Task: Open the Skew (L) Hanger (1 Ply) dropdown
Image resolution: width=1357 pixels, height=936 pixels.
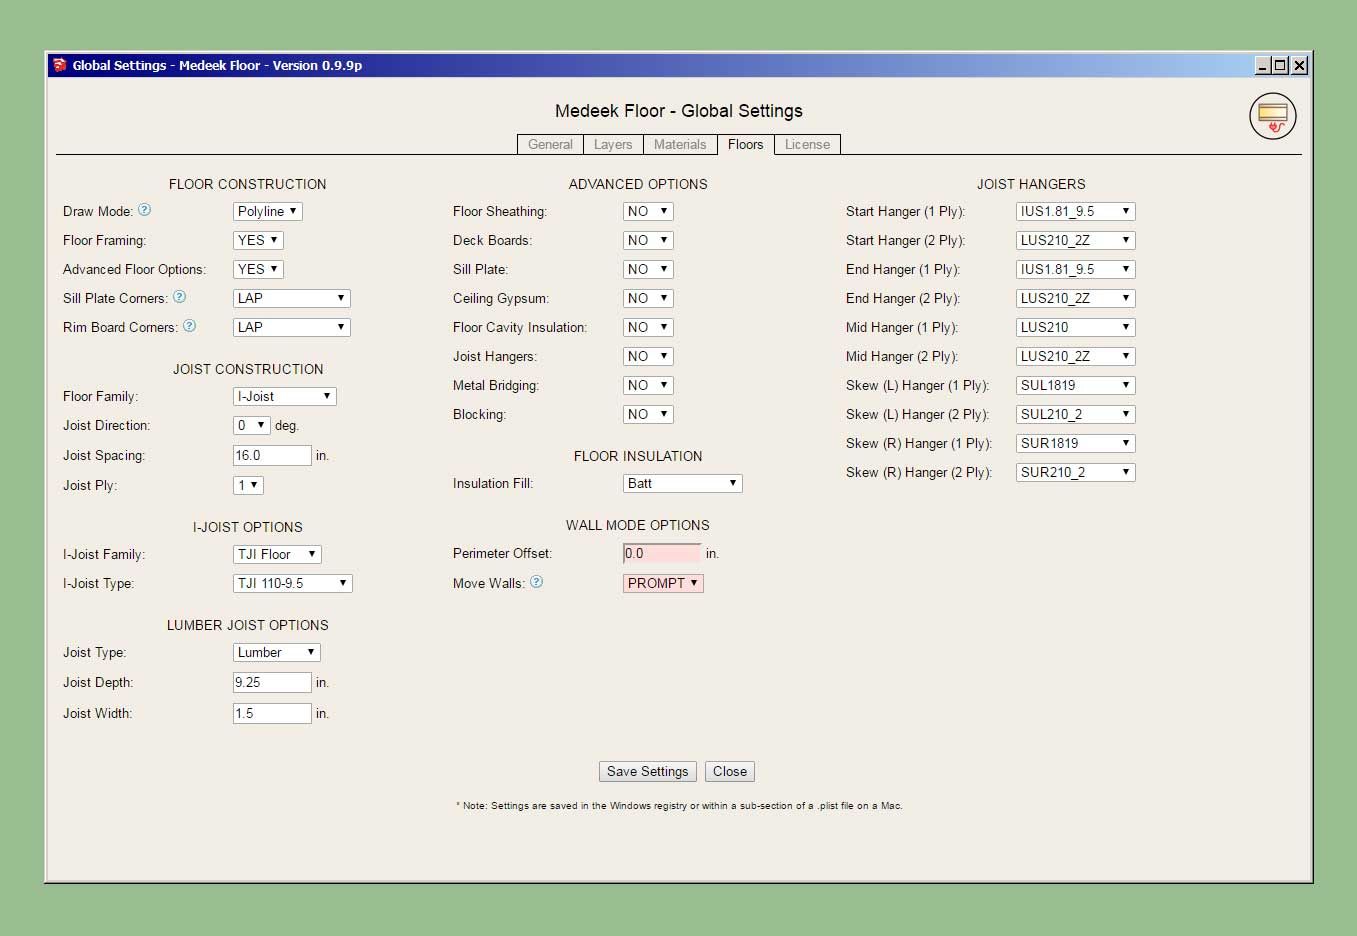Action: [1075, 385]
